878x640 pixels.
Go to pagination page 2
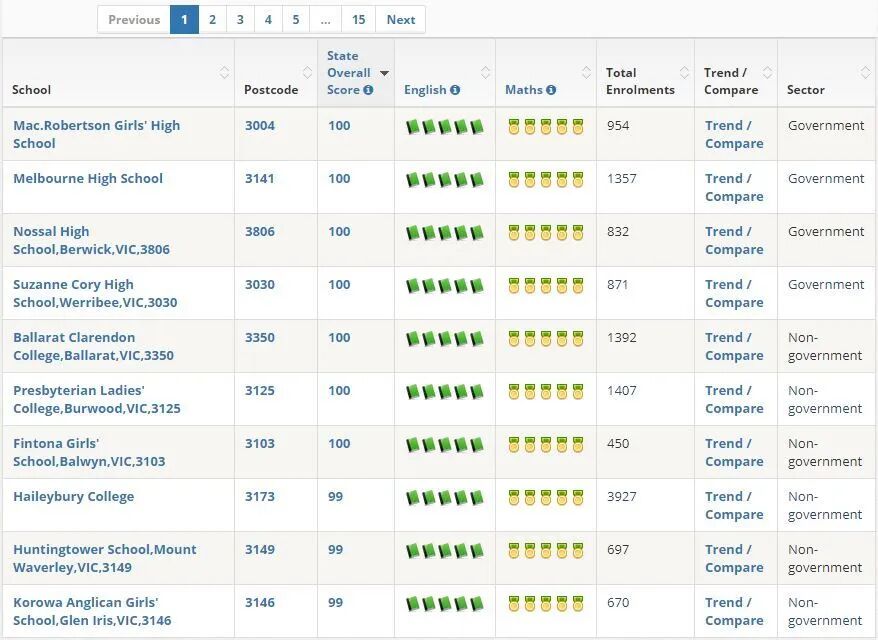click(x=212, y=20)
